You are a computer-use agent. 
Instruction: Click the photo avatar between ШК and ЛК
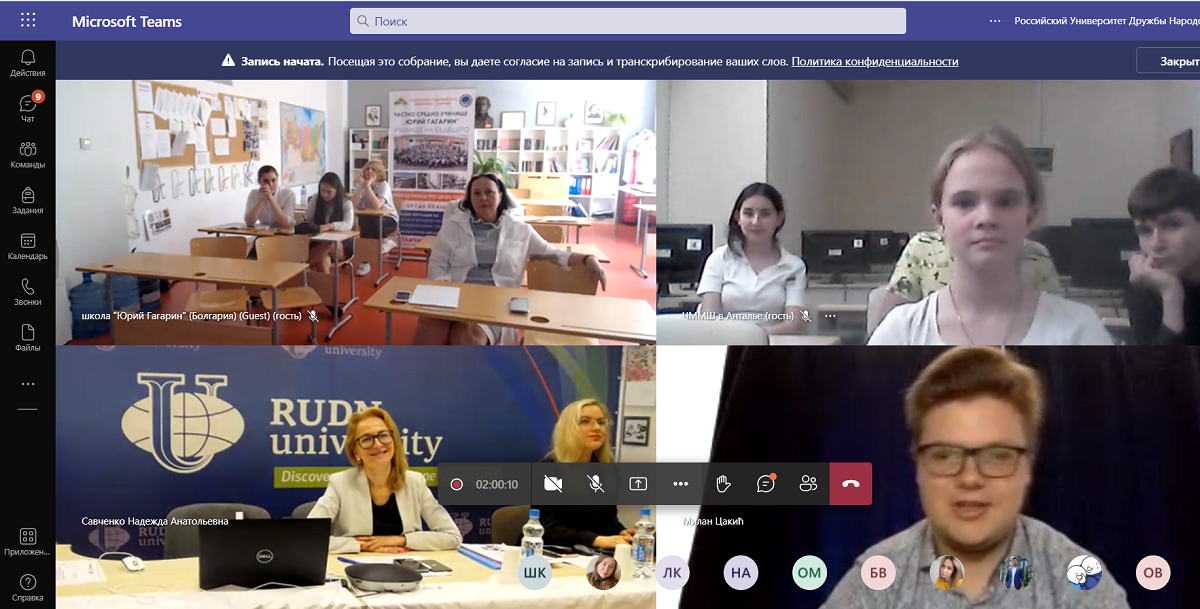tap(604, 573)
